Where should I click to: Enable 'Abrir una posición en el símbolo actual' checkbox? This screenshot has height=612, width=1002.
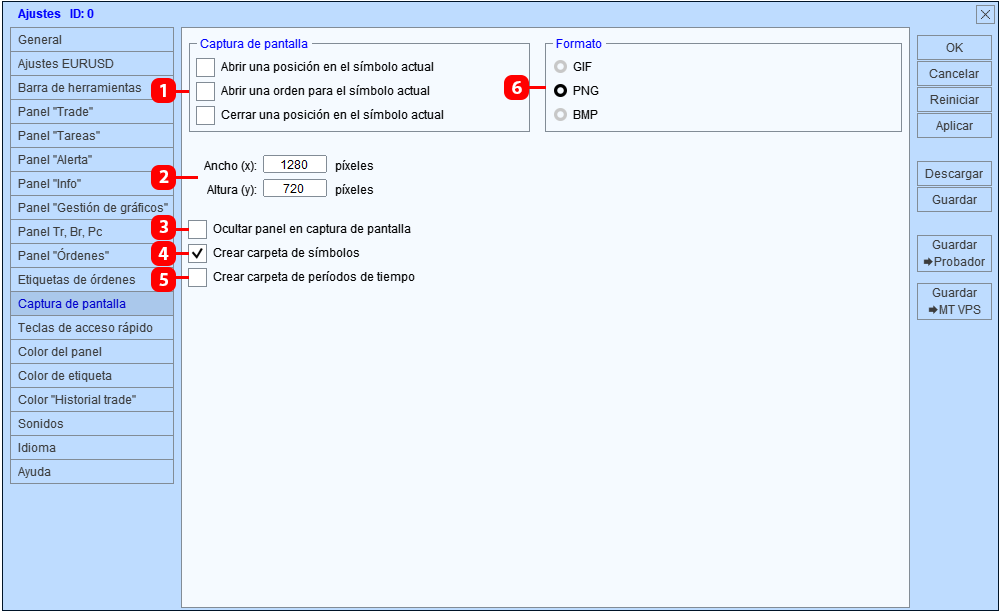point(205,67)
